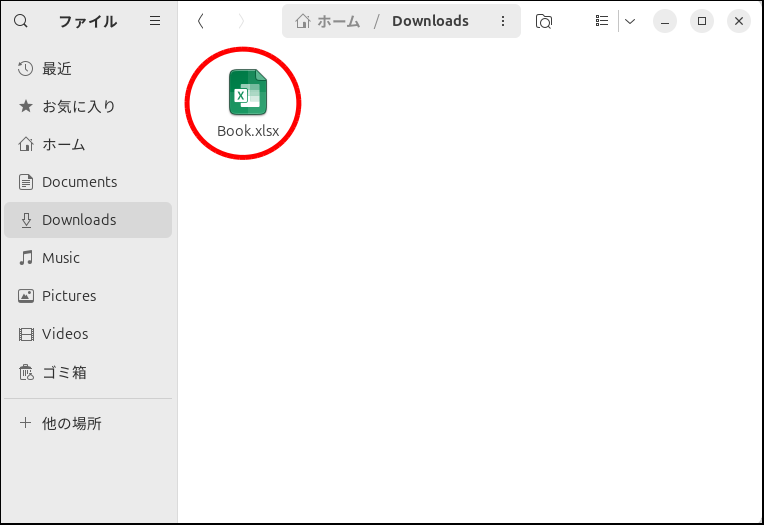This screenshot has width=764, height=525.
Task: Open the sidebar hamburger menu
Action: [154, 21]
